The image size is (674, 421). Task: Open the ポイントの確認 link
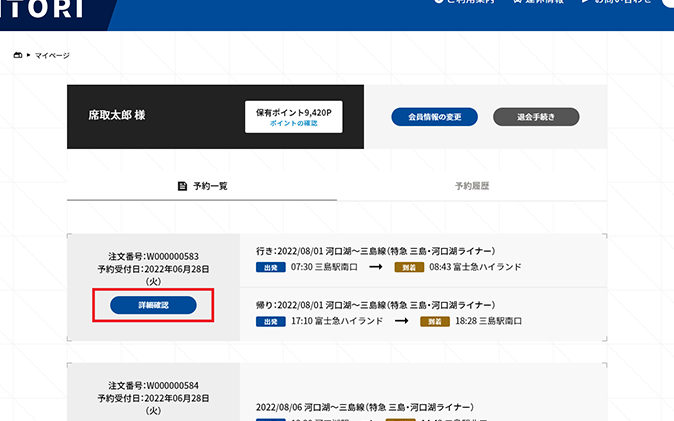pyautogui.click(x=294, y=123)
